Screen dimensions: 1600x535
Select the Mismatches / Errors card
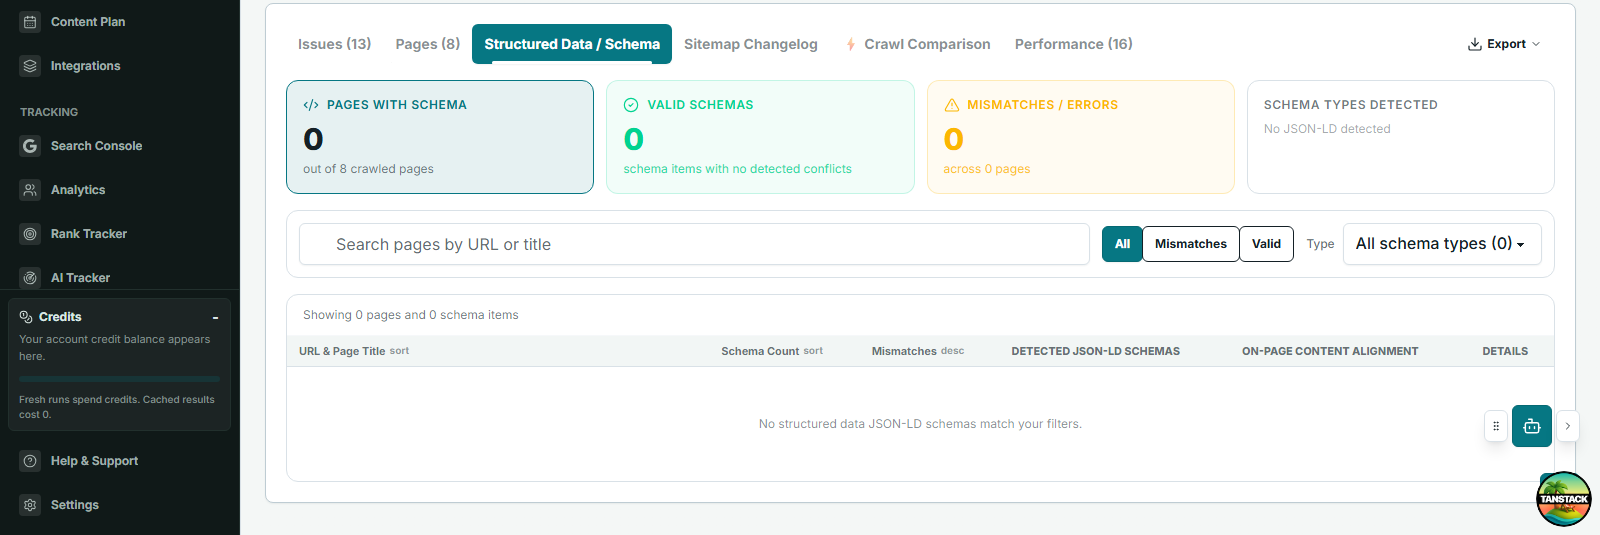[x=1081, y=137]
